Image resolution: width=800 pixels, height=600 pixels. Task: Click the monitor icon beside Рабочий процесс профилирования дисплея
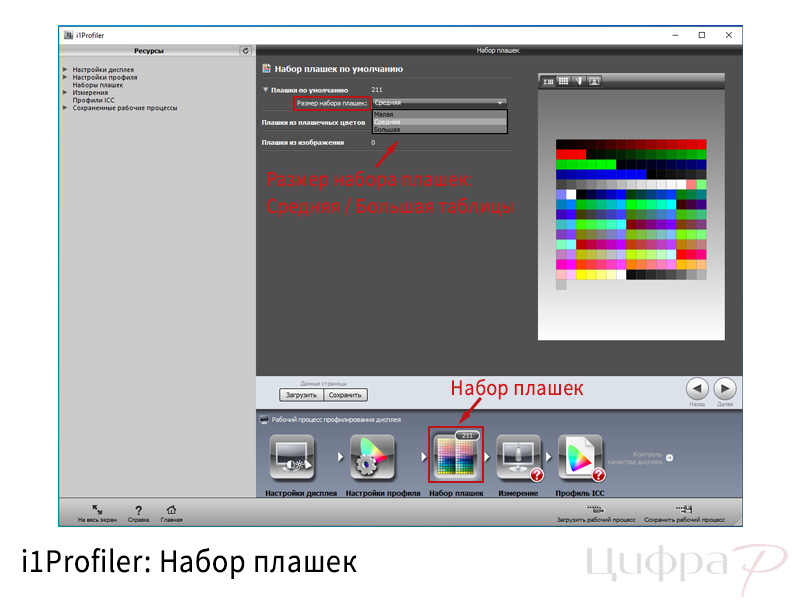[x=264, y=419]
